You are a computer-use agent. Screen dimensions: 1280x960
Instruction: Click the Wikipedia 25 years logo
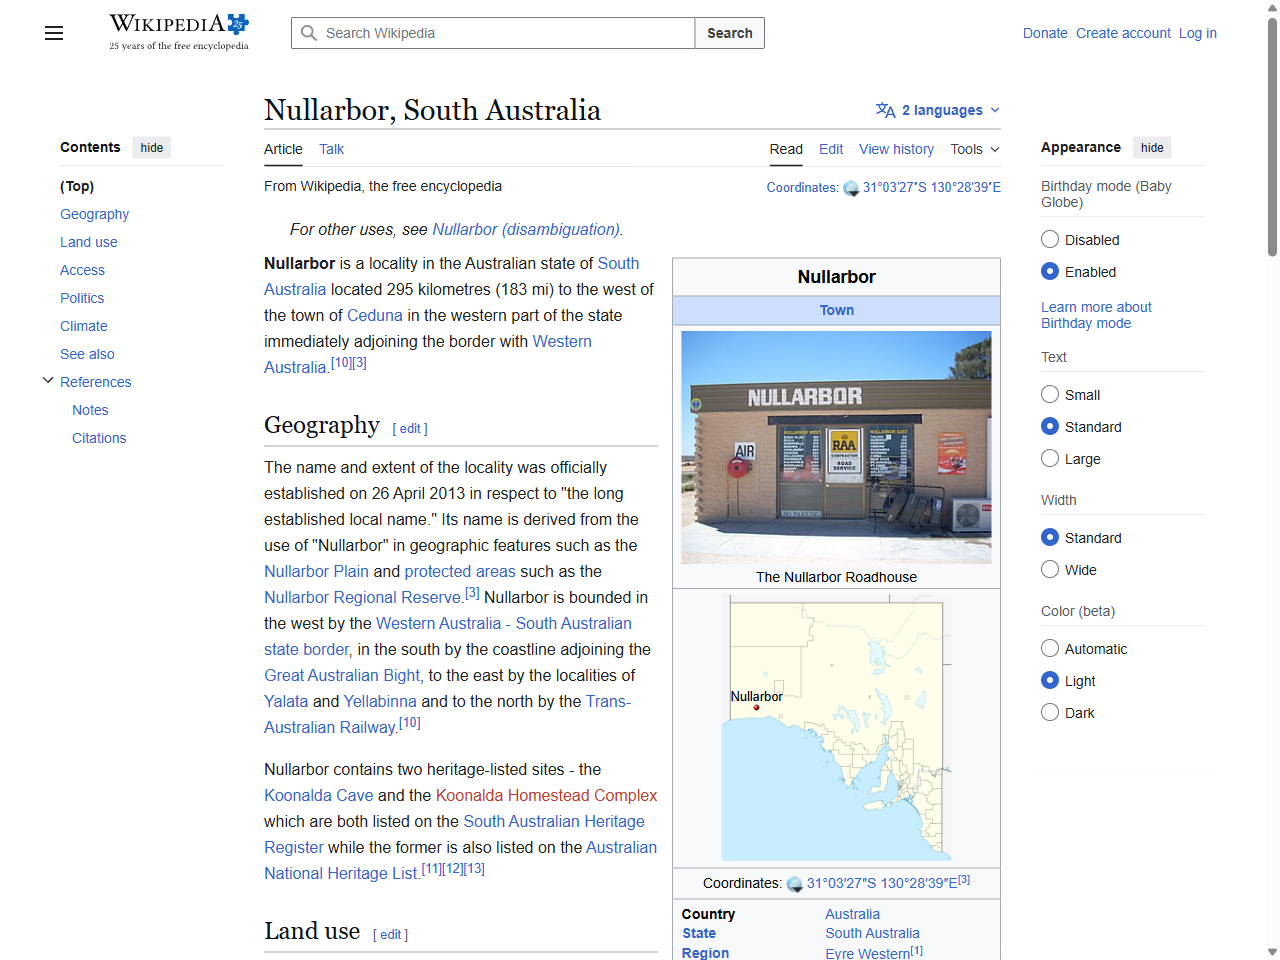[179, 32]
